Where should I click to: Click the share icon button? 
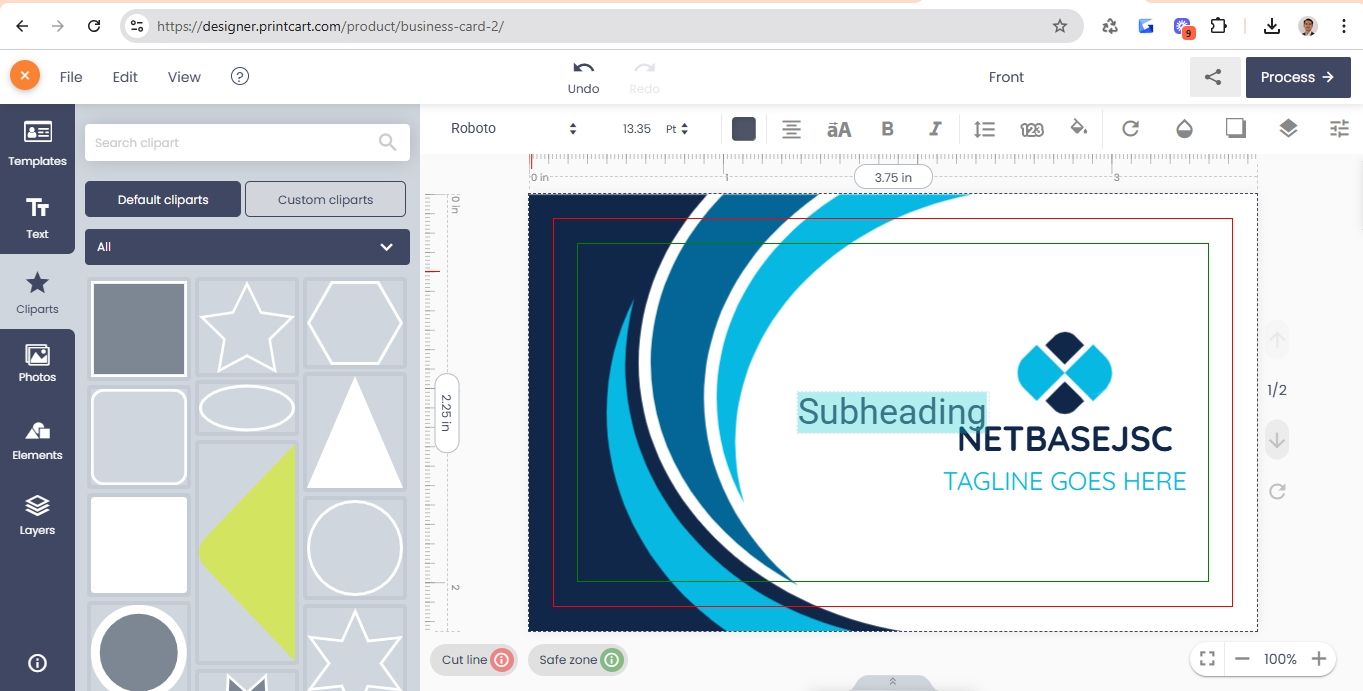coord(1214,77)
